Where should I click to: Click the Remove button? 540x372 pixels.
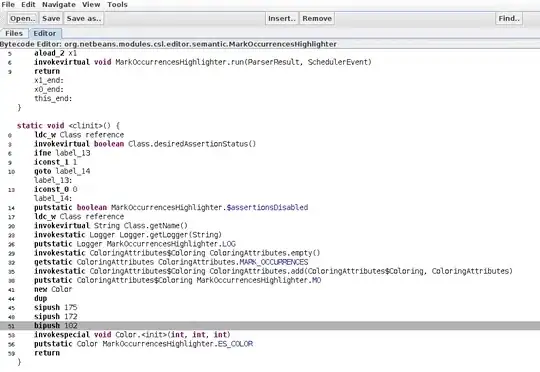pyautogui.click(x=317, y=18)
